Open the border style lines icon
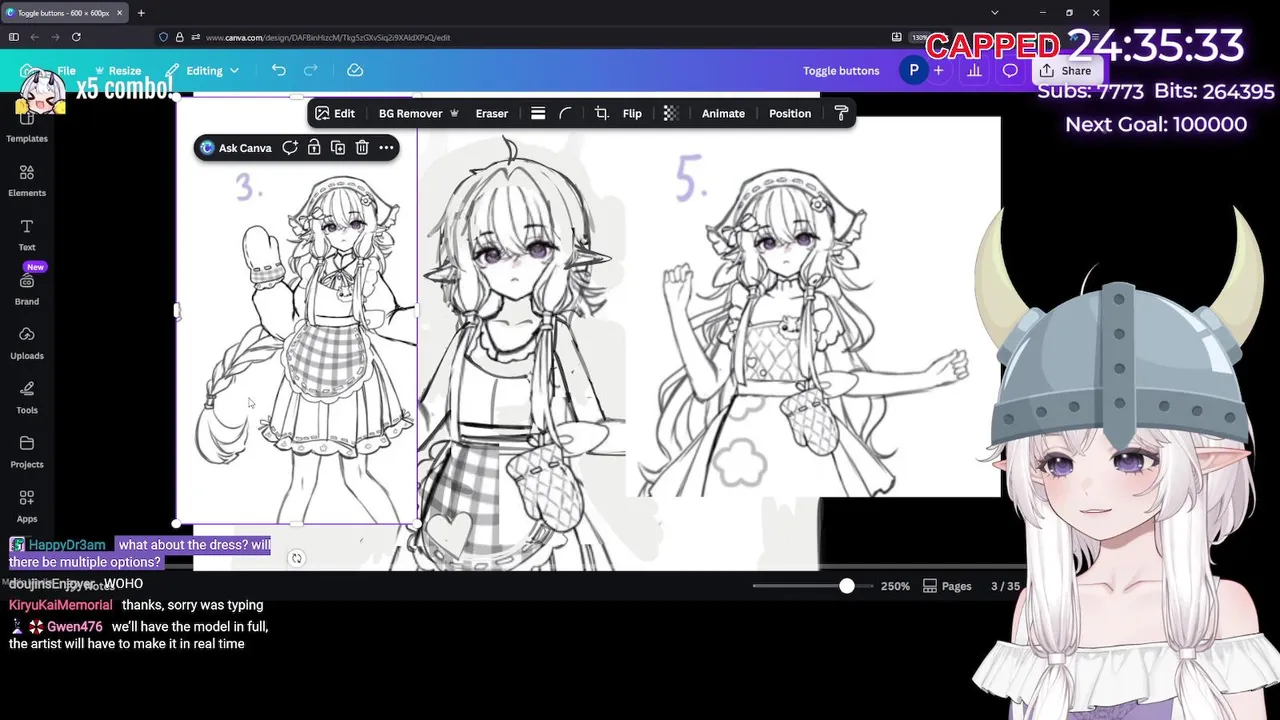 tap(538, 113)
